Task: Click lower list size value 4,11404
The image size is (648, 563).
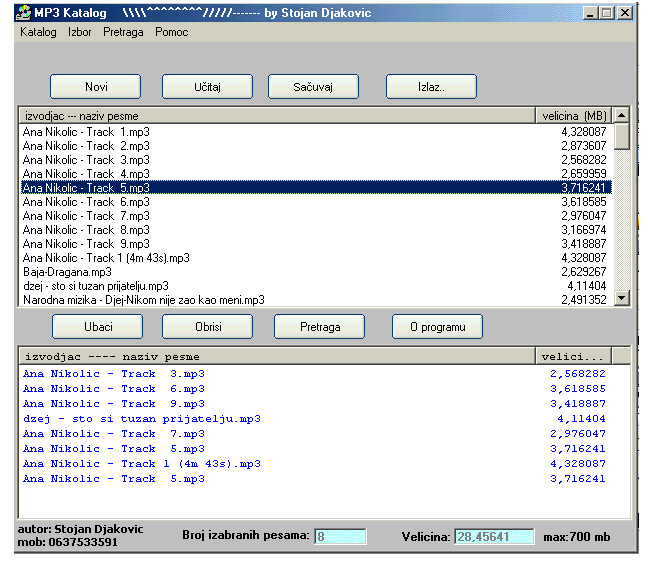Action: coord(581,419)
